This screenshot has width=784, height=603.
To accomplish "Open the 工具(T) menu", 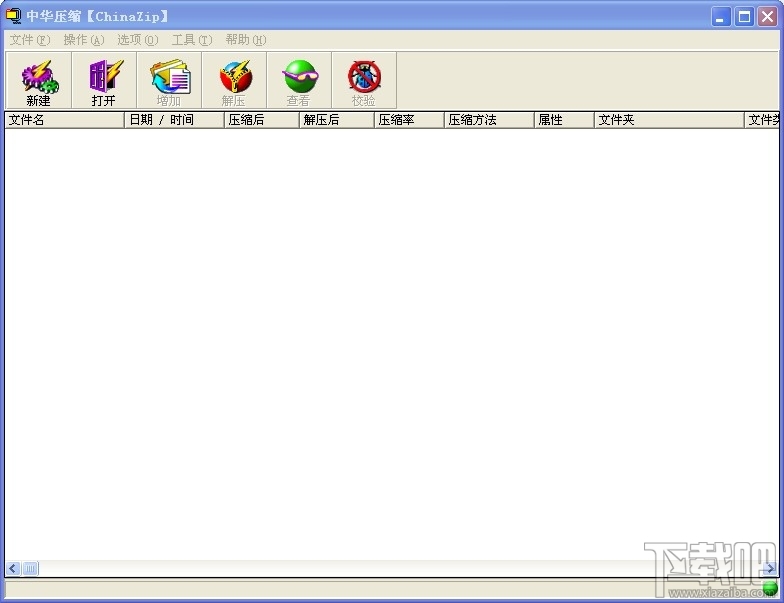I will [x=192, y=40].
